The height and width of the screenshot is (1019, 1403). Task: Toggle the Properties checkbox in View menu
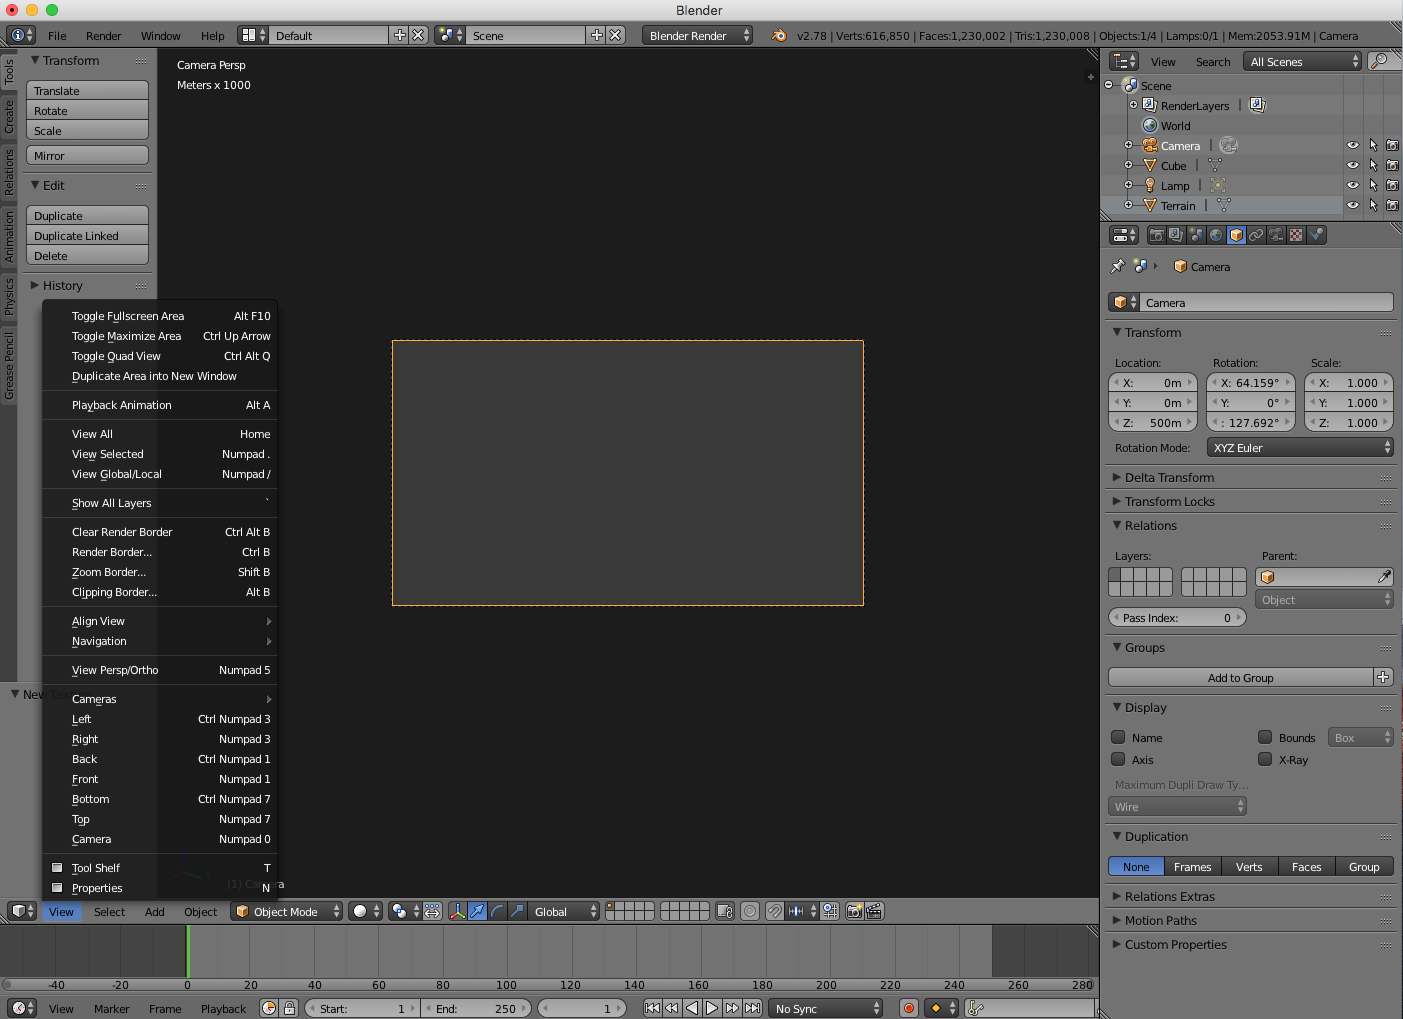tap(57, 888)
